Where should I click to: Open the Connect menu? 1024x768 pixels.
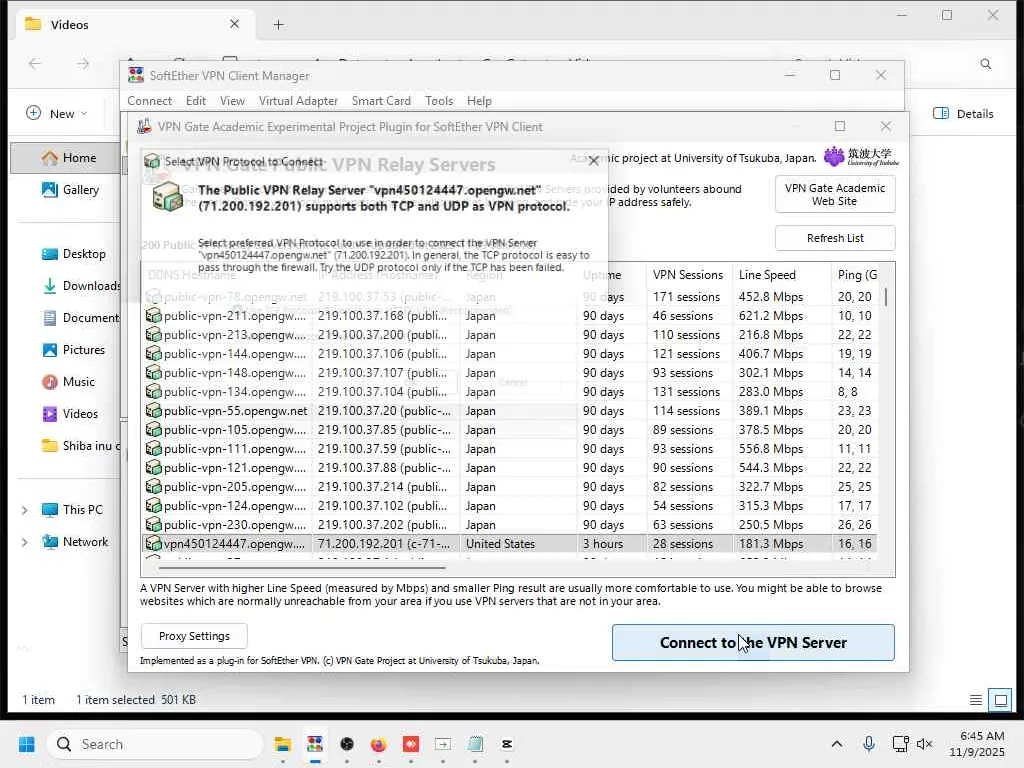click(149, 101)
